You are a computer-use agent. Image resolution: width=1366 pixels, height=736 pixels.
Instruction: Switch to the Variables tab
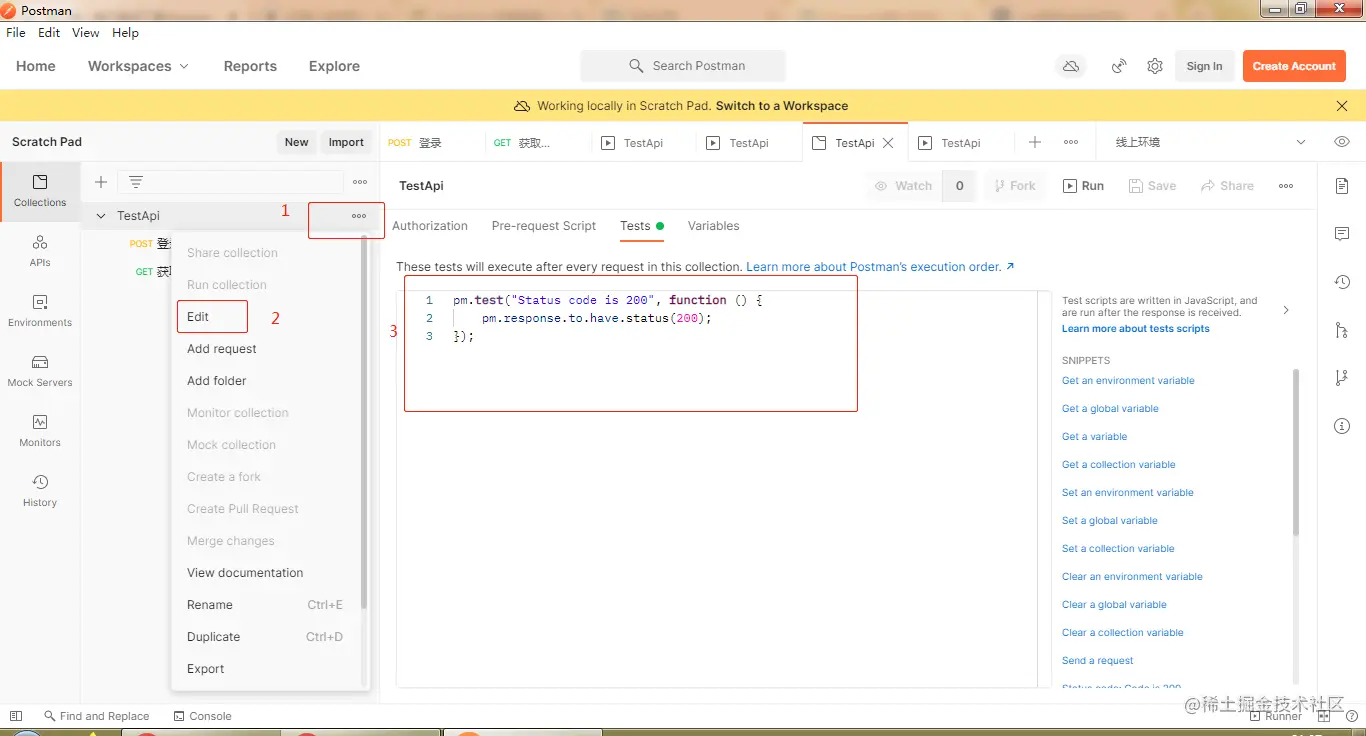tap(714, 226)
